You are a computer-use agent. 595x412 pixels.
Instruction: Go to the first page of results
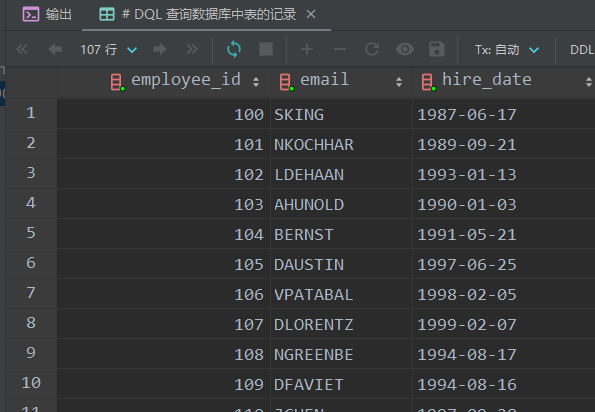(22, 49)
